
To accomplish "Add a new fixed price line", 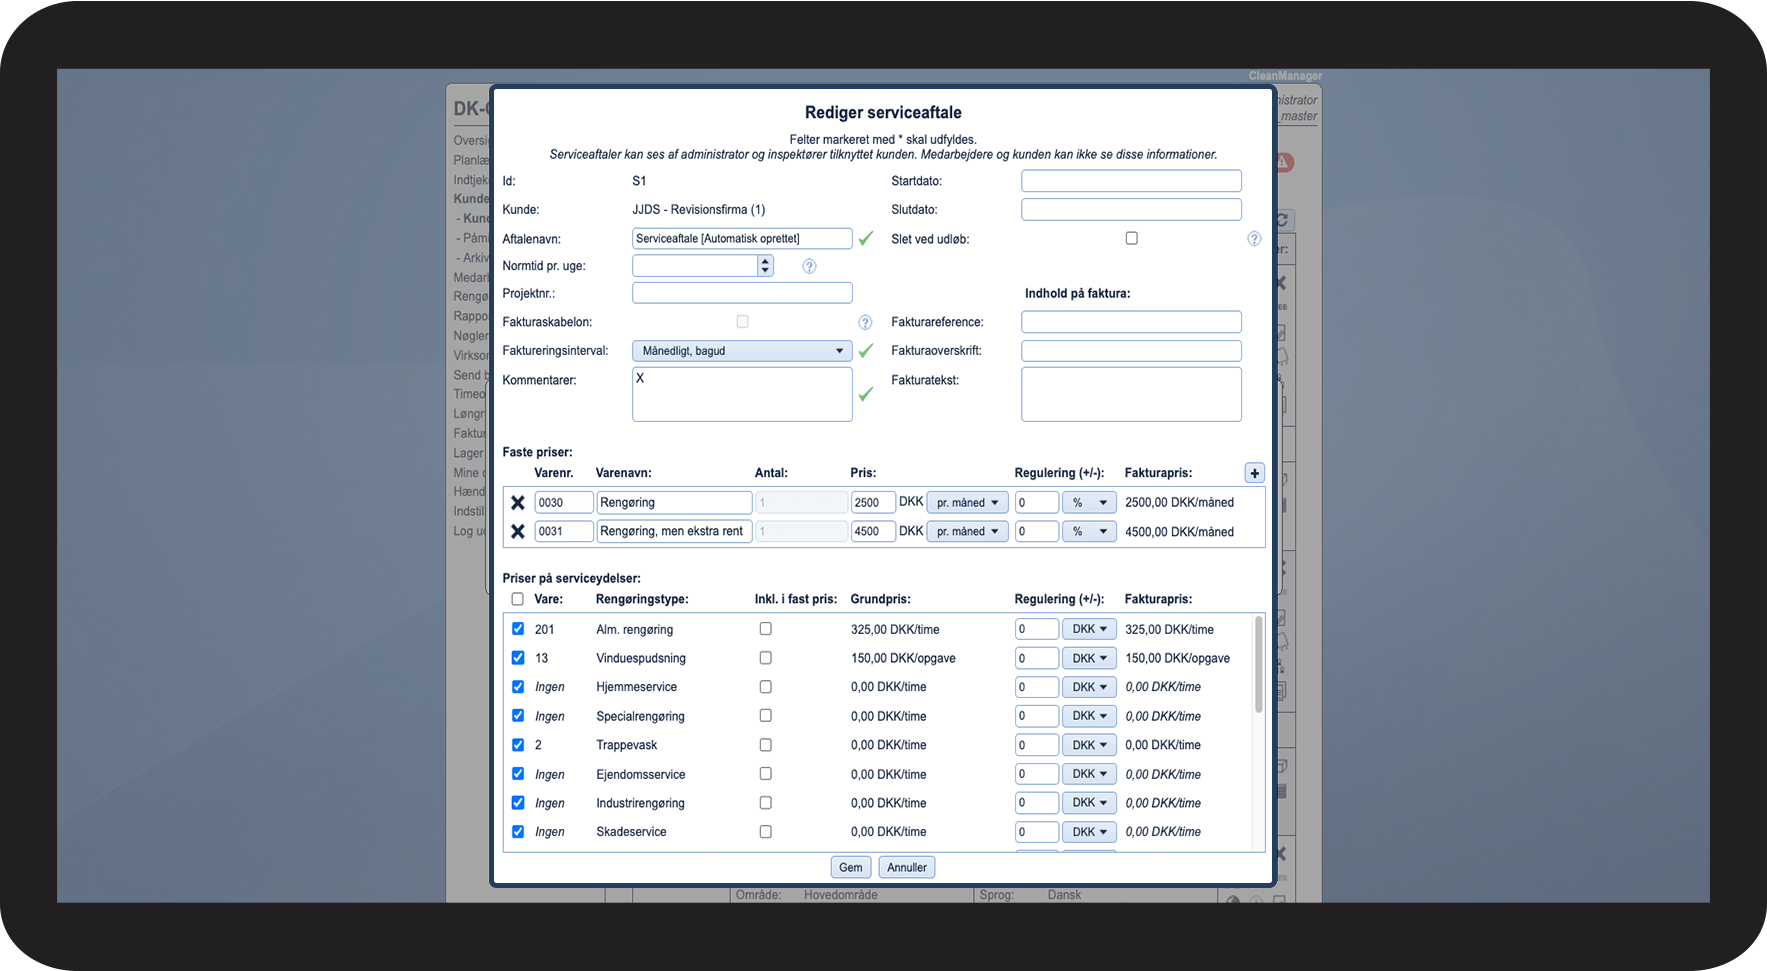I will coord(1254,473).
